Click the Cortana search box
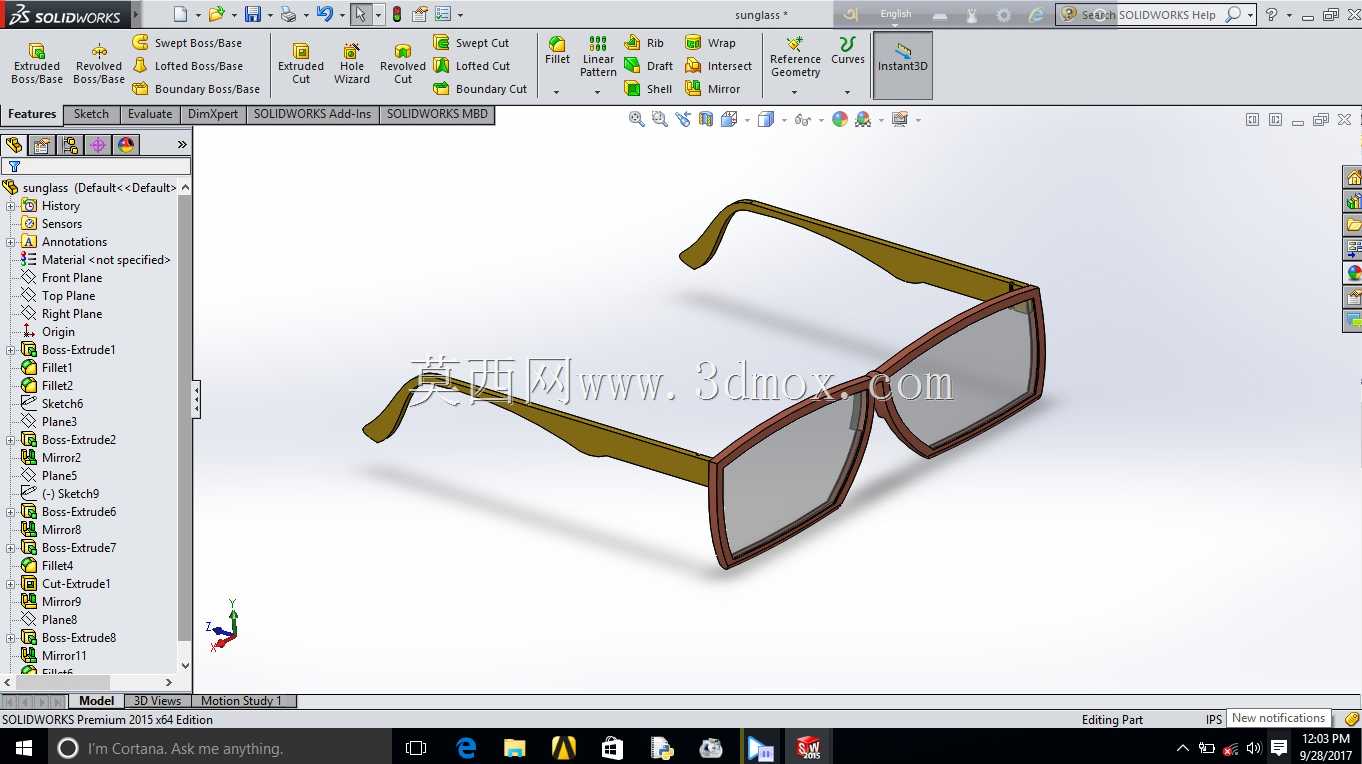Viewport: 1362px width, 764px height. [x=219, y=748]
